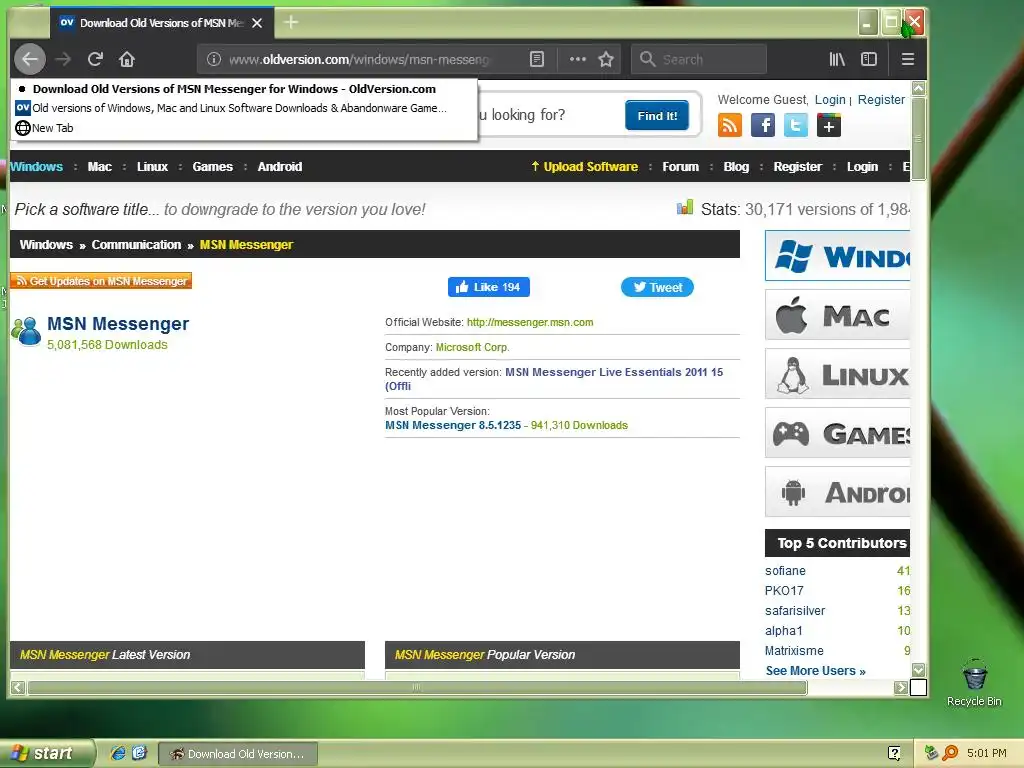The height and width of the screenshot is (768, 1024).
Task: Click the Find It! button
Action: (657, 116)
